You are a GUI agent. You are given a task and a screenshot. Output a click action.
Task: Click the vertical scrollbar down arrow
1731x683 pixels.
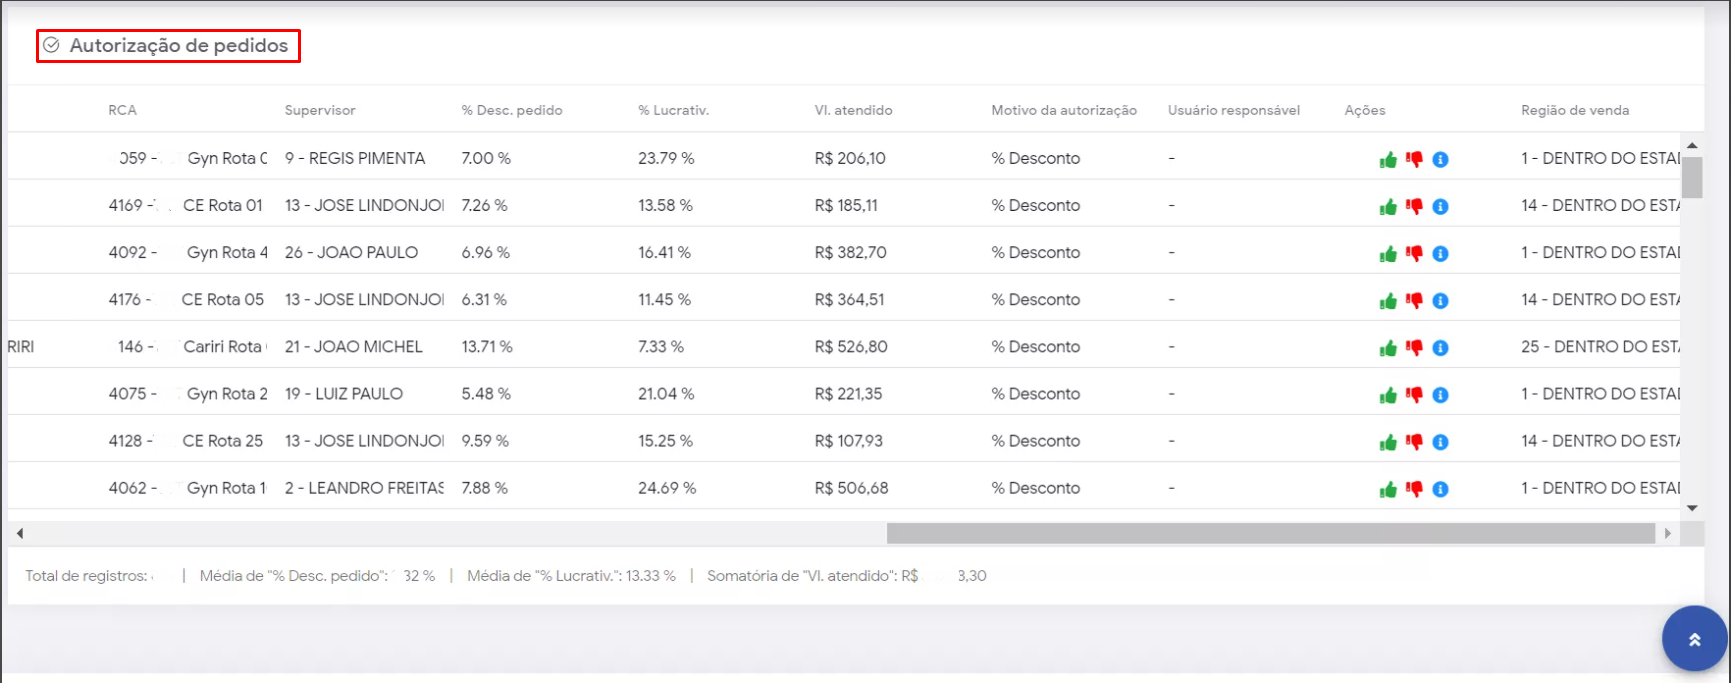[1692, 508]
